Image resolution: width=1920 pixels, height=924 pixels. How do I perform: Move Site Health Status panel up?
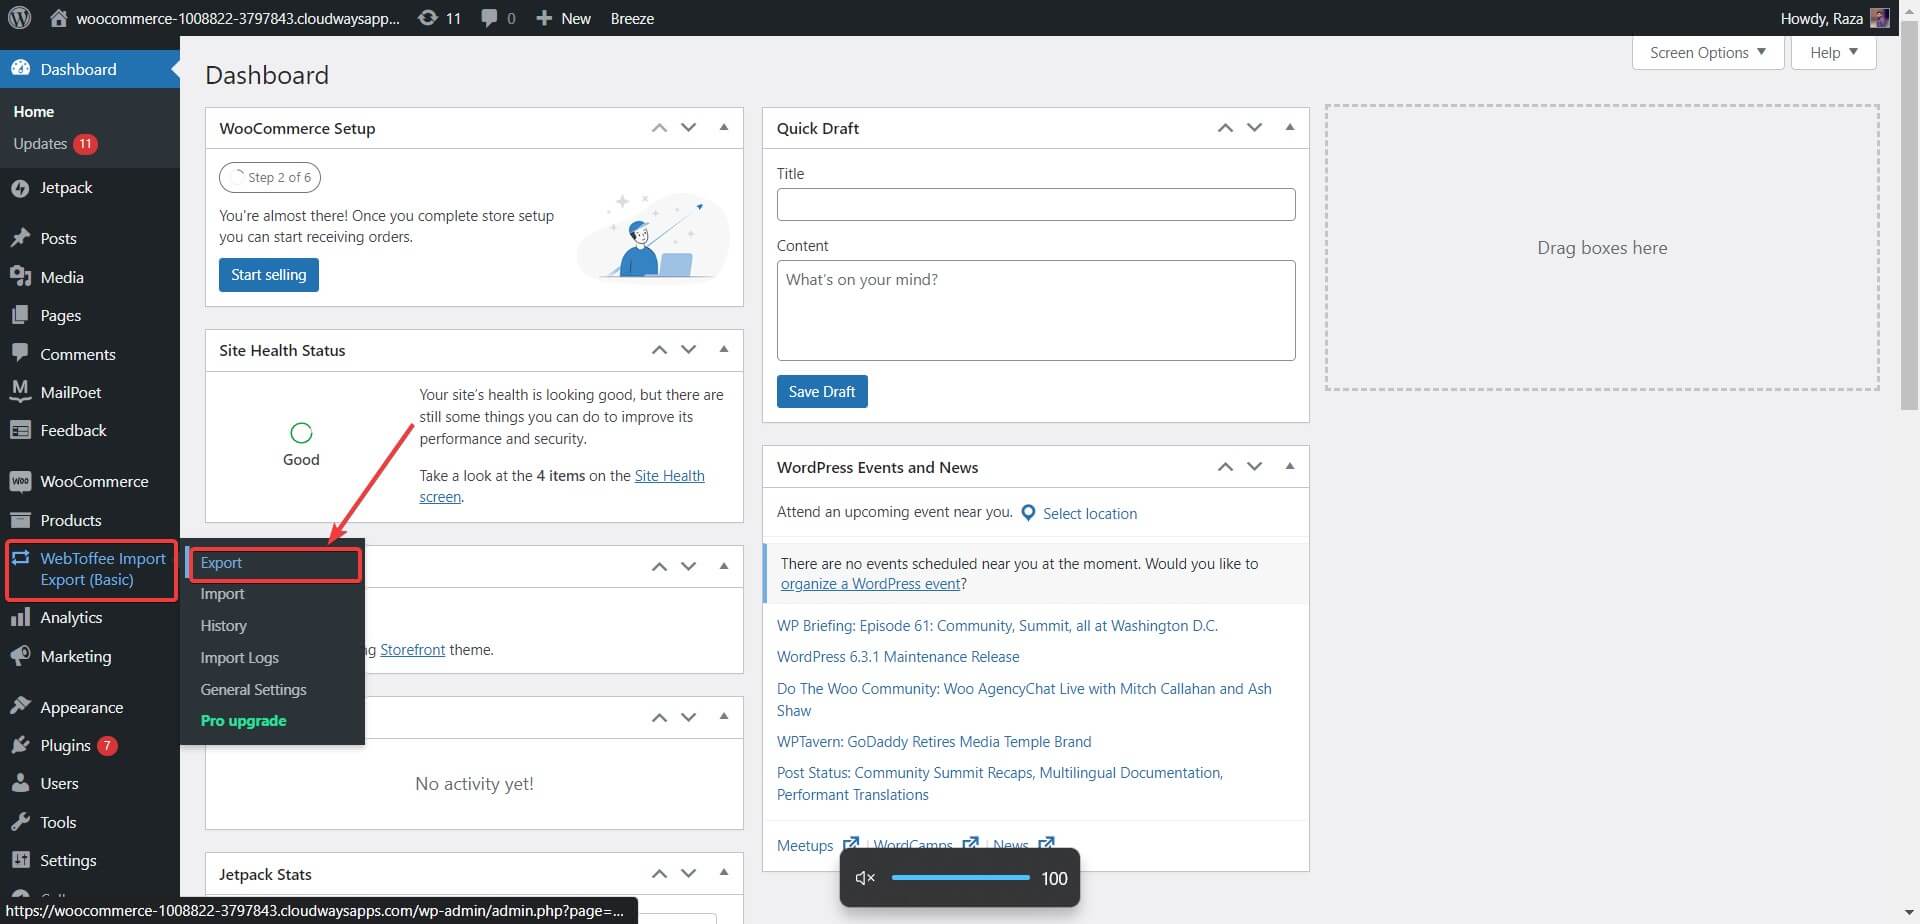(x=659, y=350)
